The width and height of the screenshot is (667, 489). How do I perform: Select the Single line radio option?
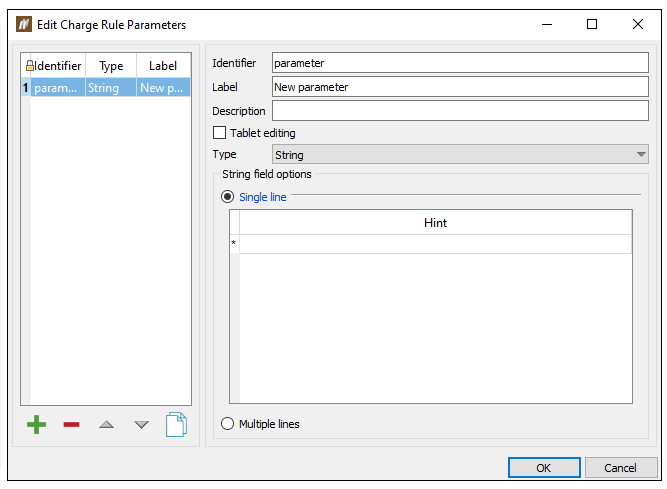tap(228, 197)
